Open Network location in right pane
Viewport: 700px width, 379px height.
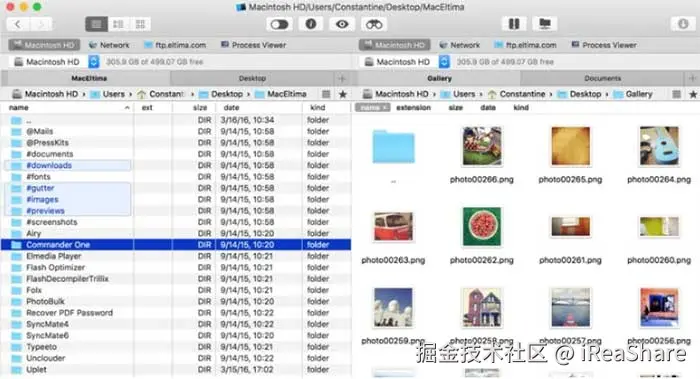459,45
